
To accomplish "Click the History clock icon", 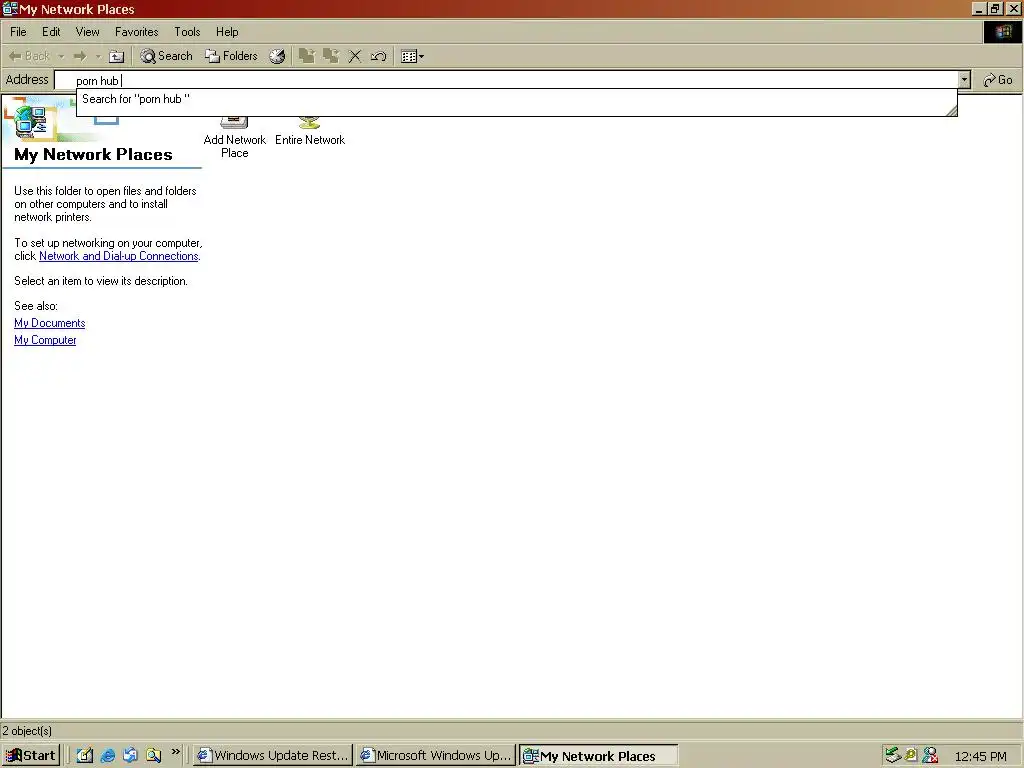I will coord(277,56).
